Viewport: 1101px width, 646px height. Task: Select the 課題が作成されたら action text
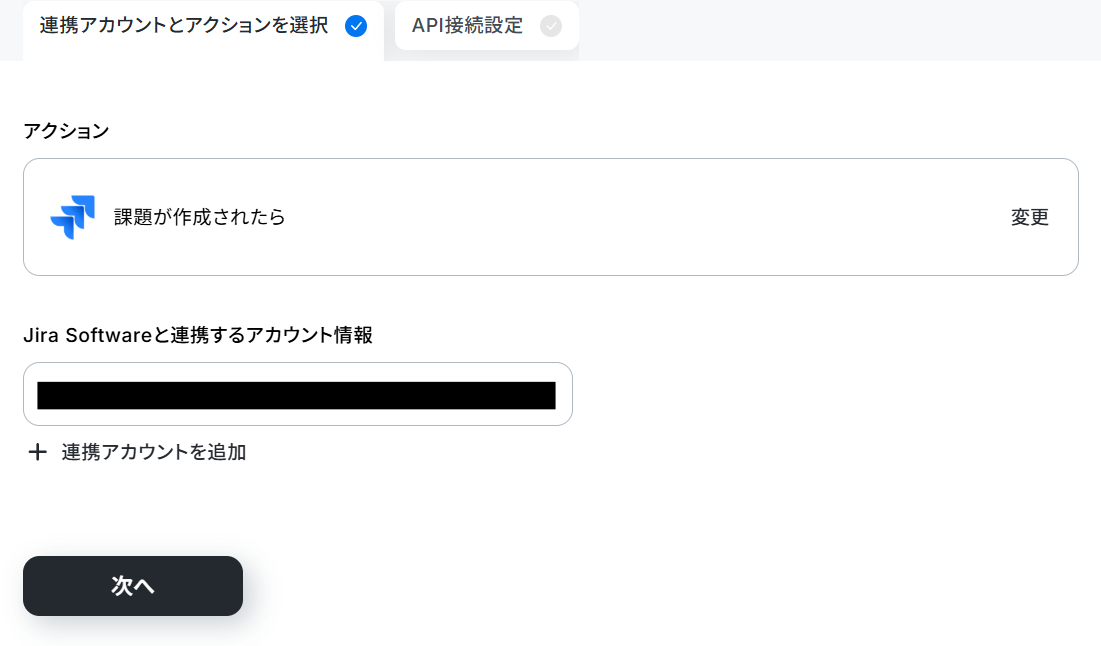199,217
